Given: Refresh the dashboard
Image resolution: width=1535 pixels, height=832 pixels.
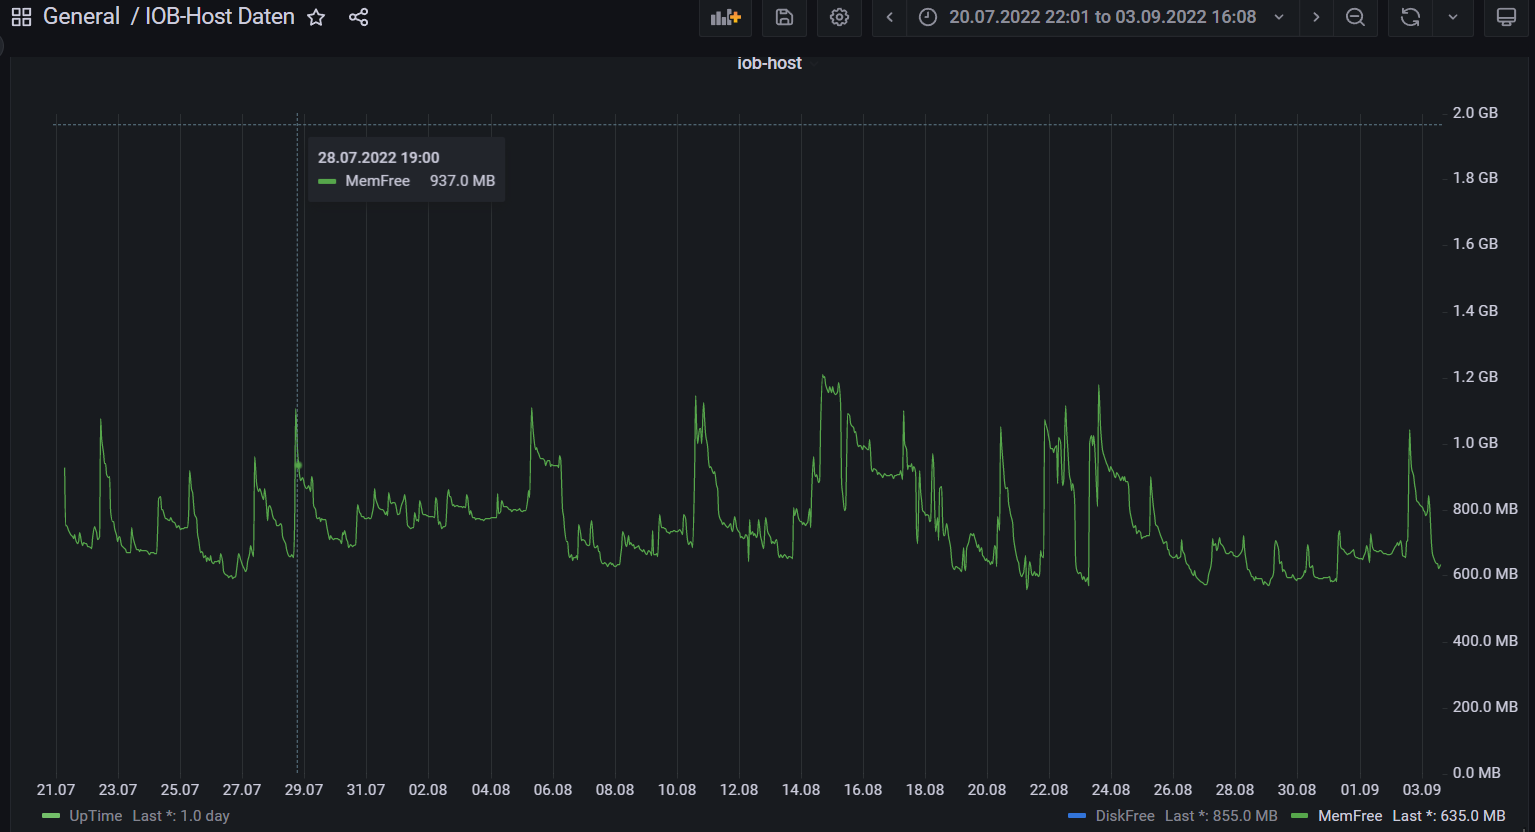Looking at the screenshot, I should point(1410,17).
